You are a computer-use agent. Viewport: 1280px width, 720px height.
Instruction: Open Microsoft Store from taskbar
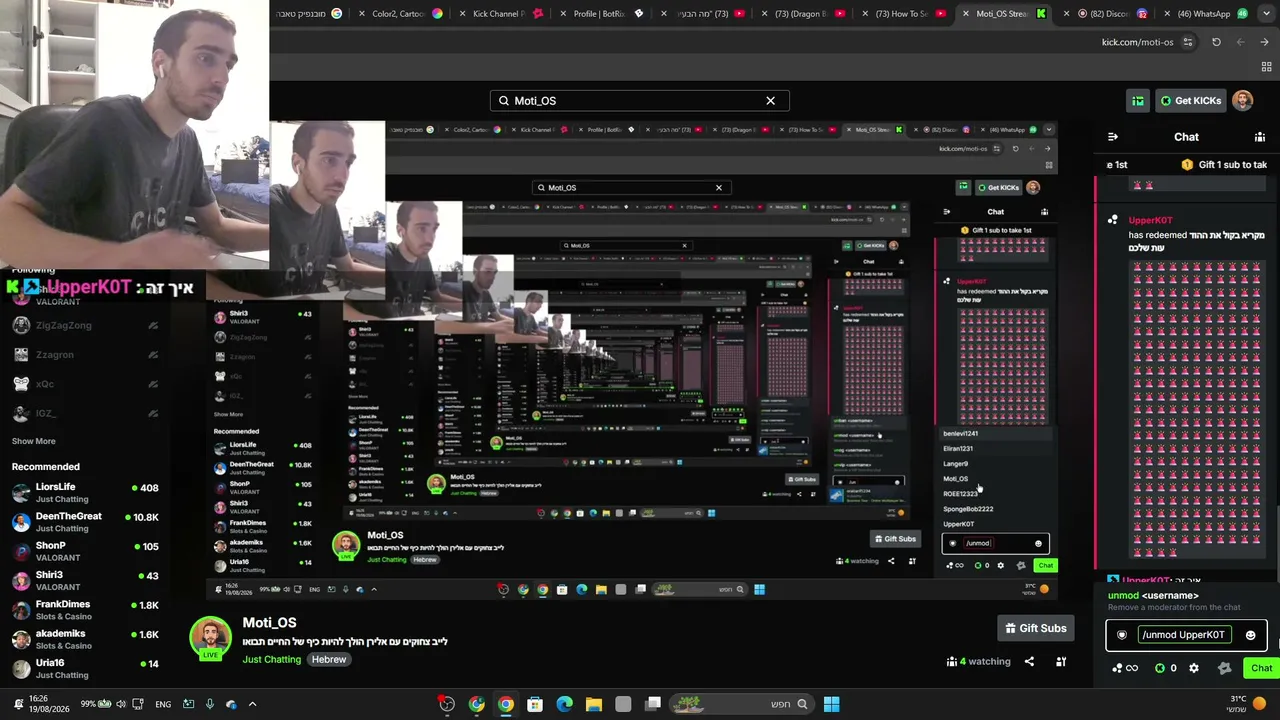point(535,704)
